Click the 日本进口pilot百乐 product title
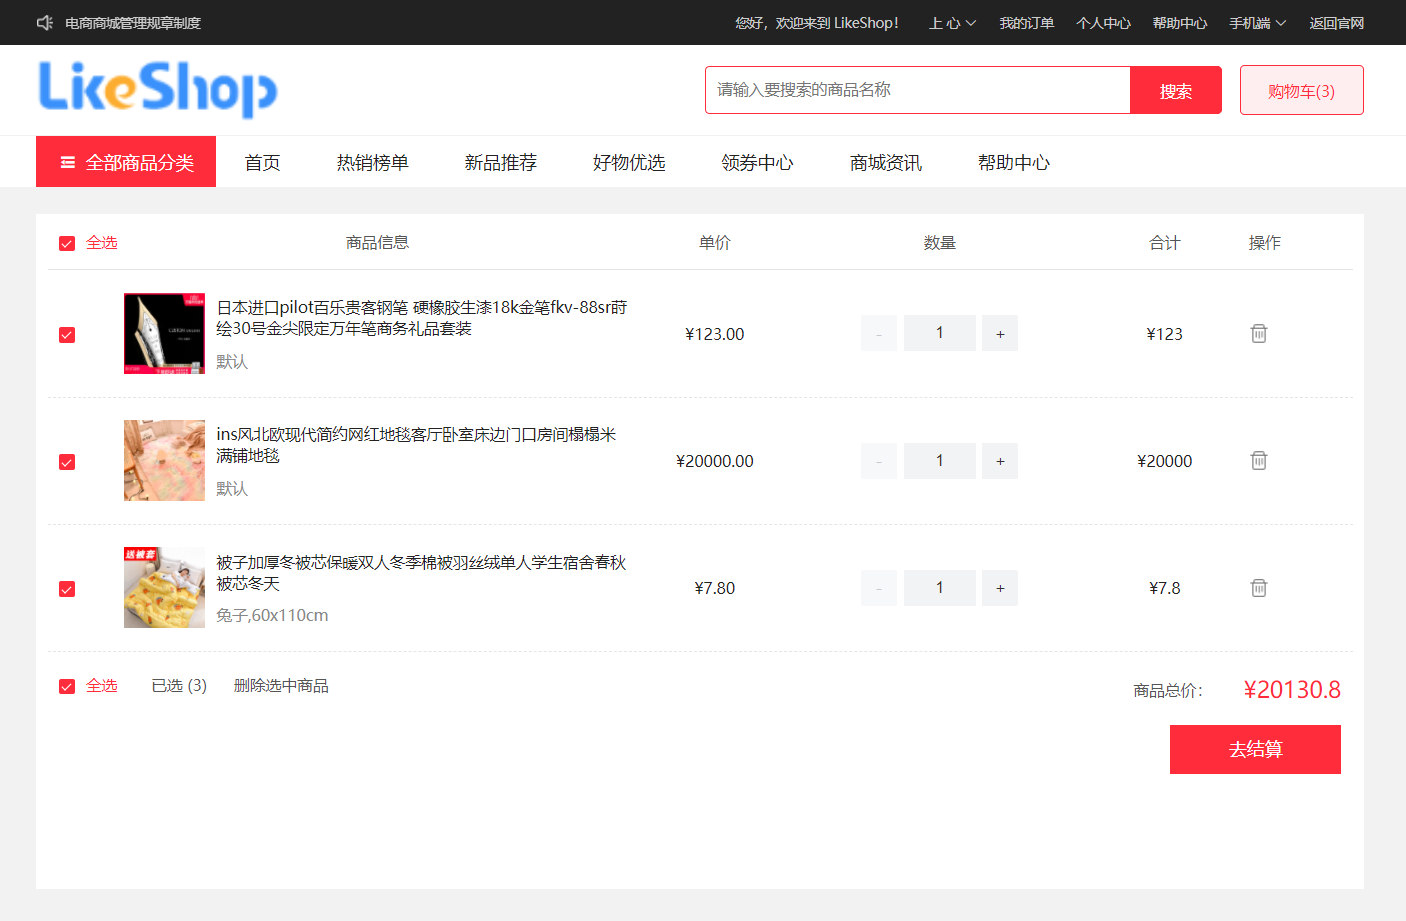 pyautogui.click(x=421, y=318)
